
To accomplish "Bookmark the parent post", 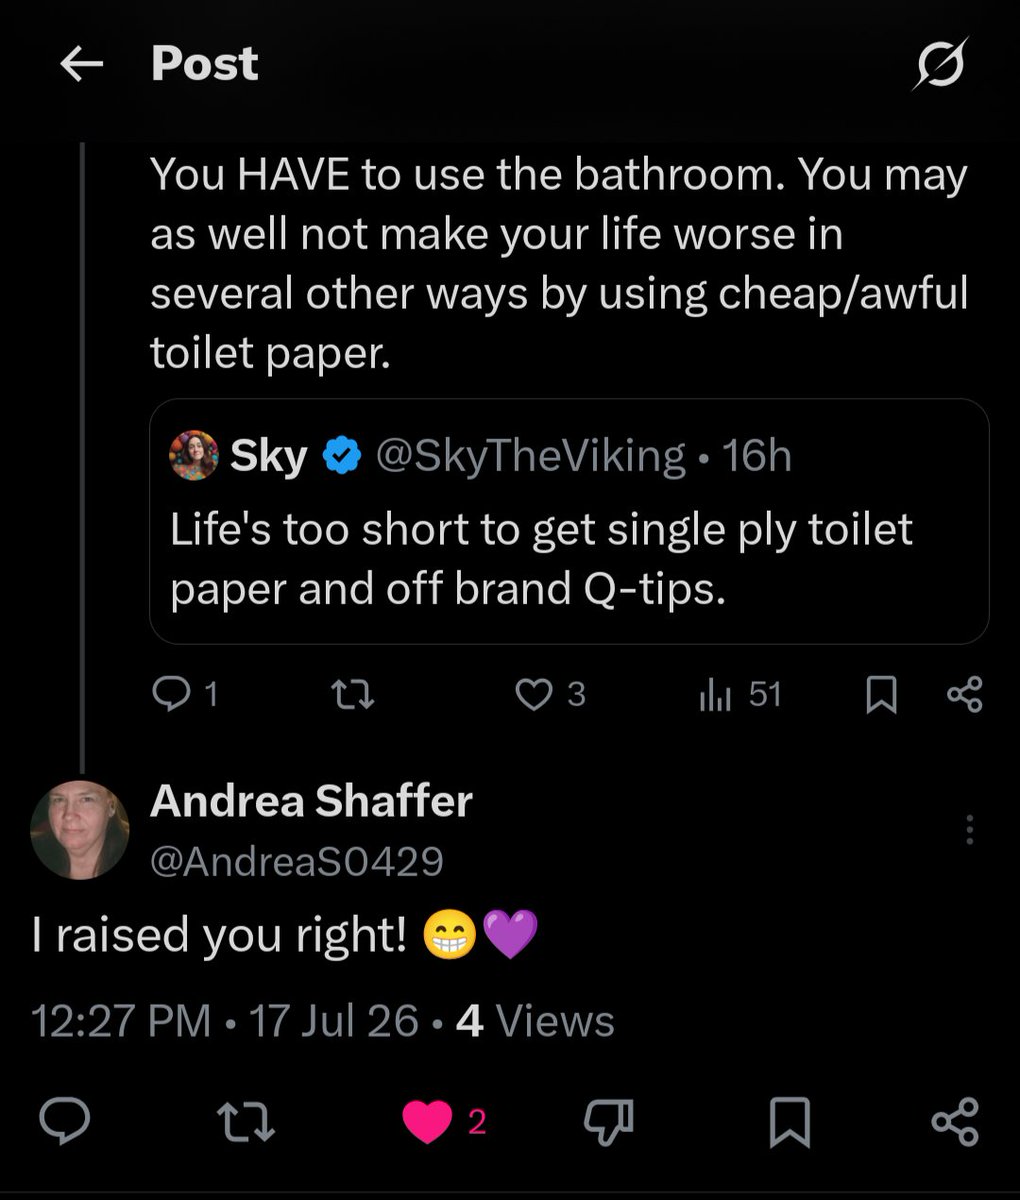I will click(x=880, y=695).
